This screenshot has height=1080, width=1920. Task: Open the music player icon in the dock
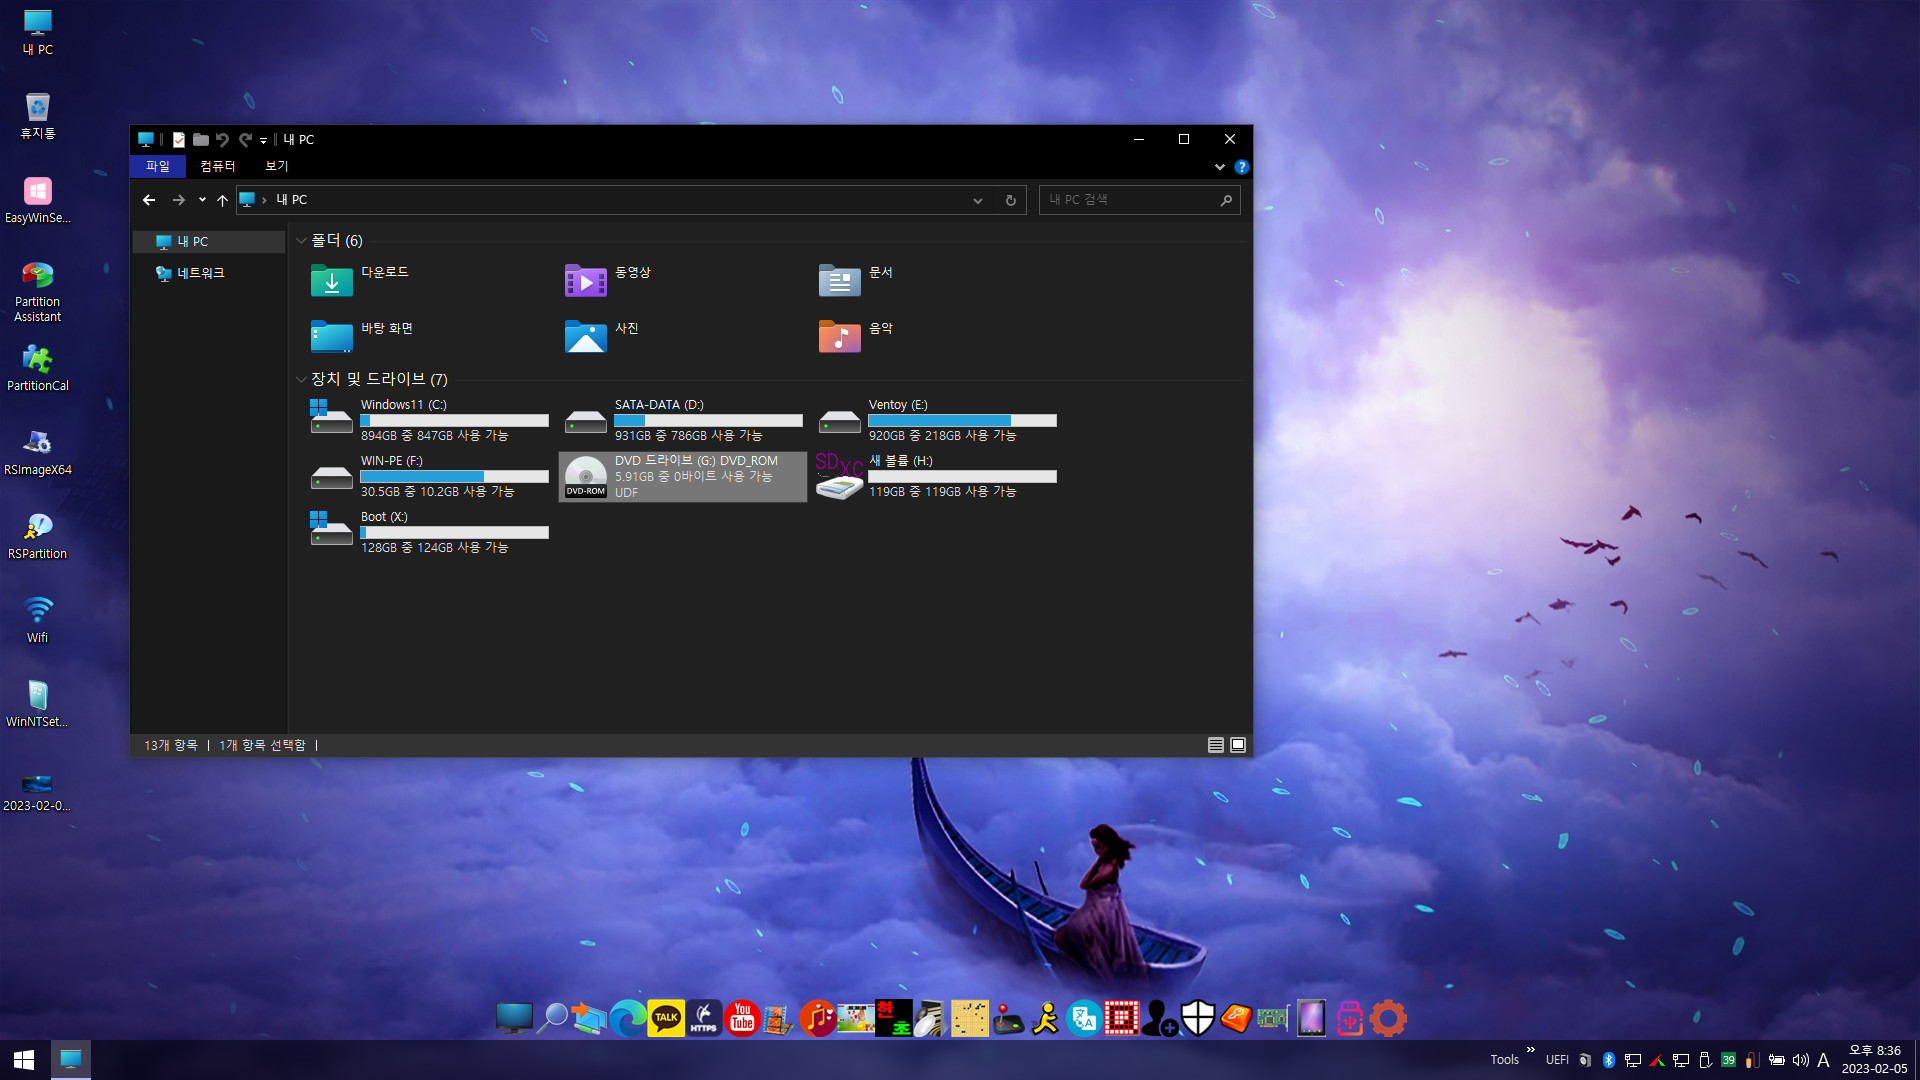click(x=818, y=1018)
